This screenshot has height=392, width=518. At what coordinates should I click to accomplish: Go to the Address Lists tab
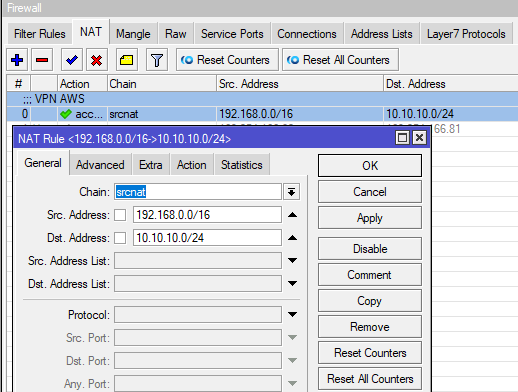[381, 34]
